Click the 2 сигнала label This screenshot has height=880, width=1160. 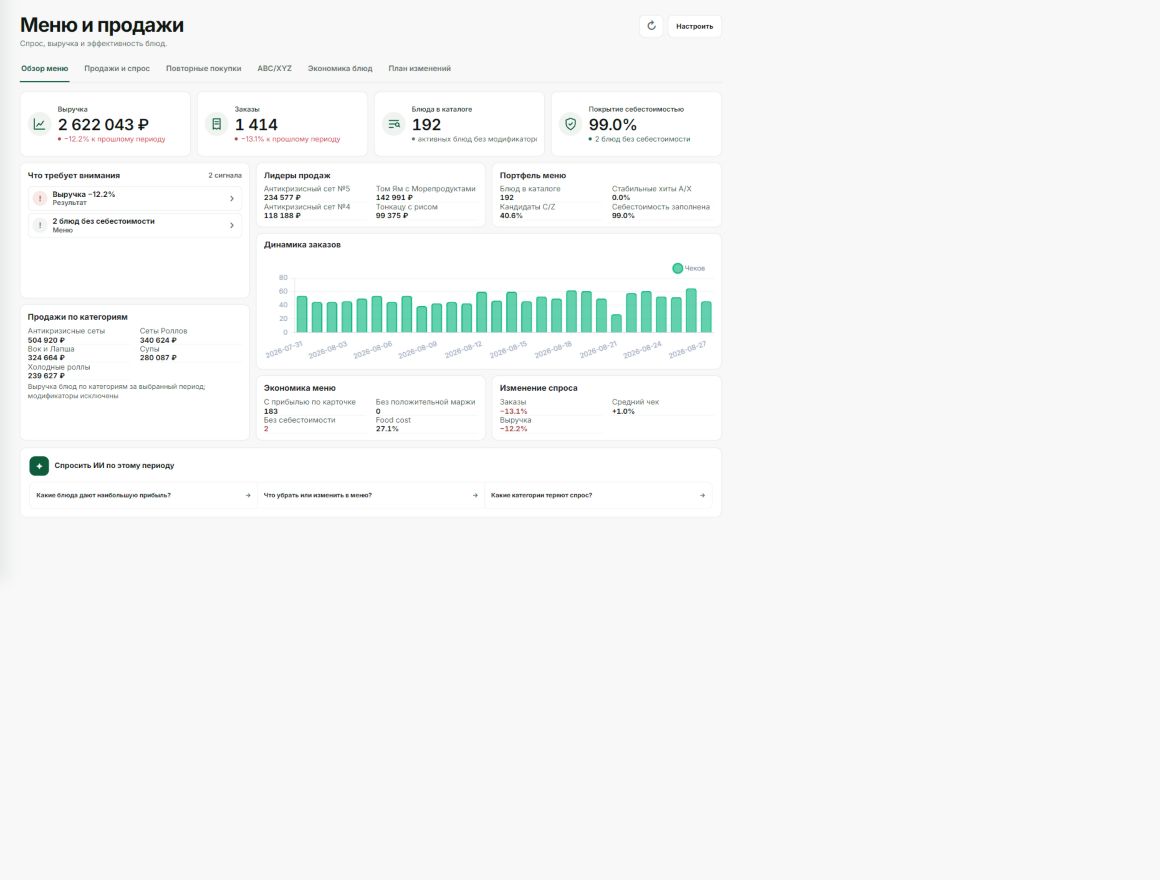225,176
